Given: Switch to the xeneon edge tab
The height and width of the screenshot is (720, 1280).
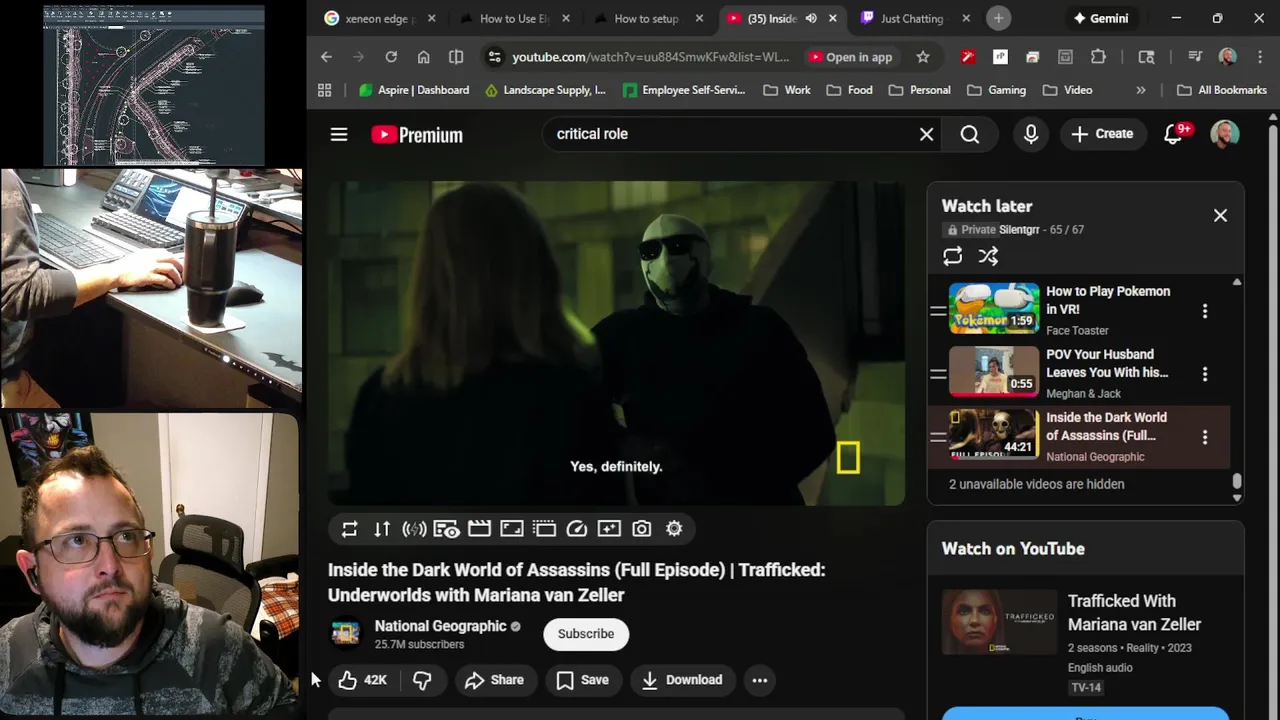Looking at the screenshot, I should [x=380, y=18].
